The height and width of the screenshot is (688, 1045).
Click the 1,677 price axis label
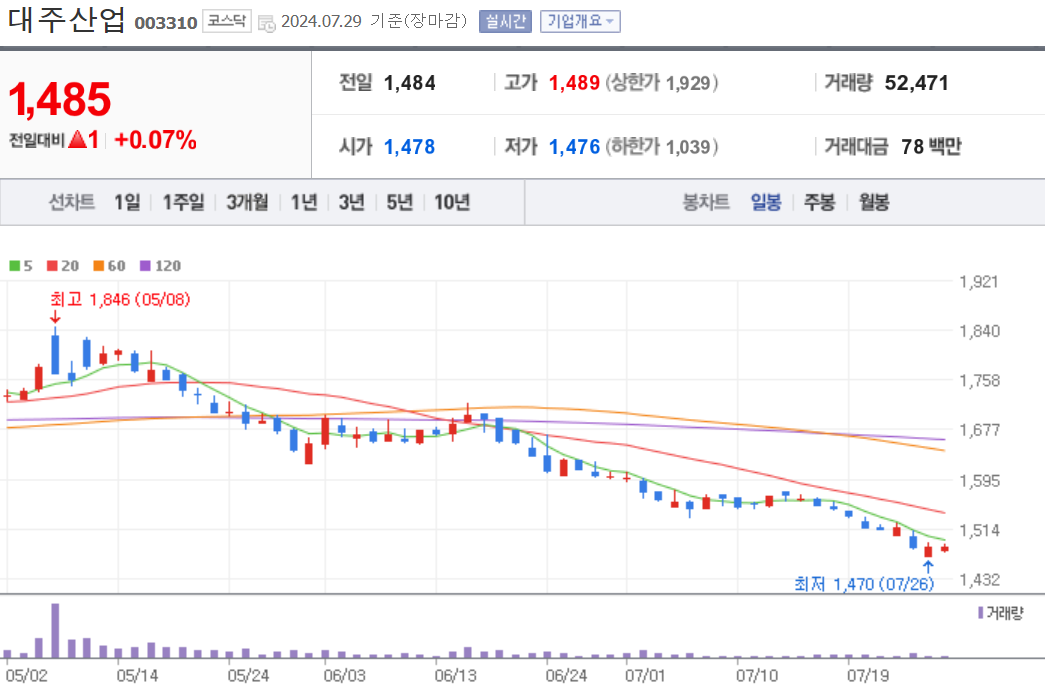tap(979, 430)
